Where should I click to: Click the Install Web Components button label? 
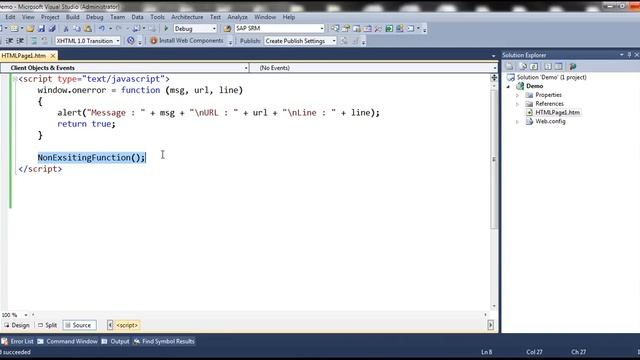tap(191, 41)
